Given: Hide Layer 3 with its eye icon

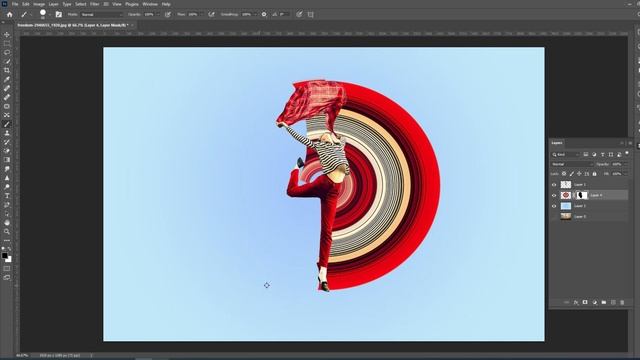Looking at the screenshot, I should (x=554, y=206).
